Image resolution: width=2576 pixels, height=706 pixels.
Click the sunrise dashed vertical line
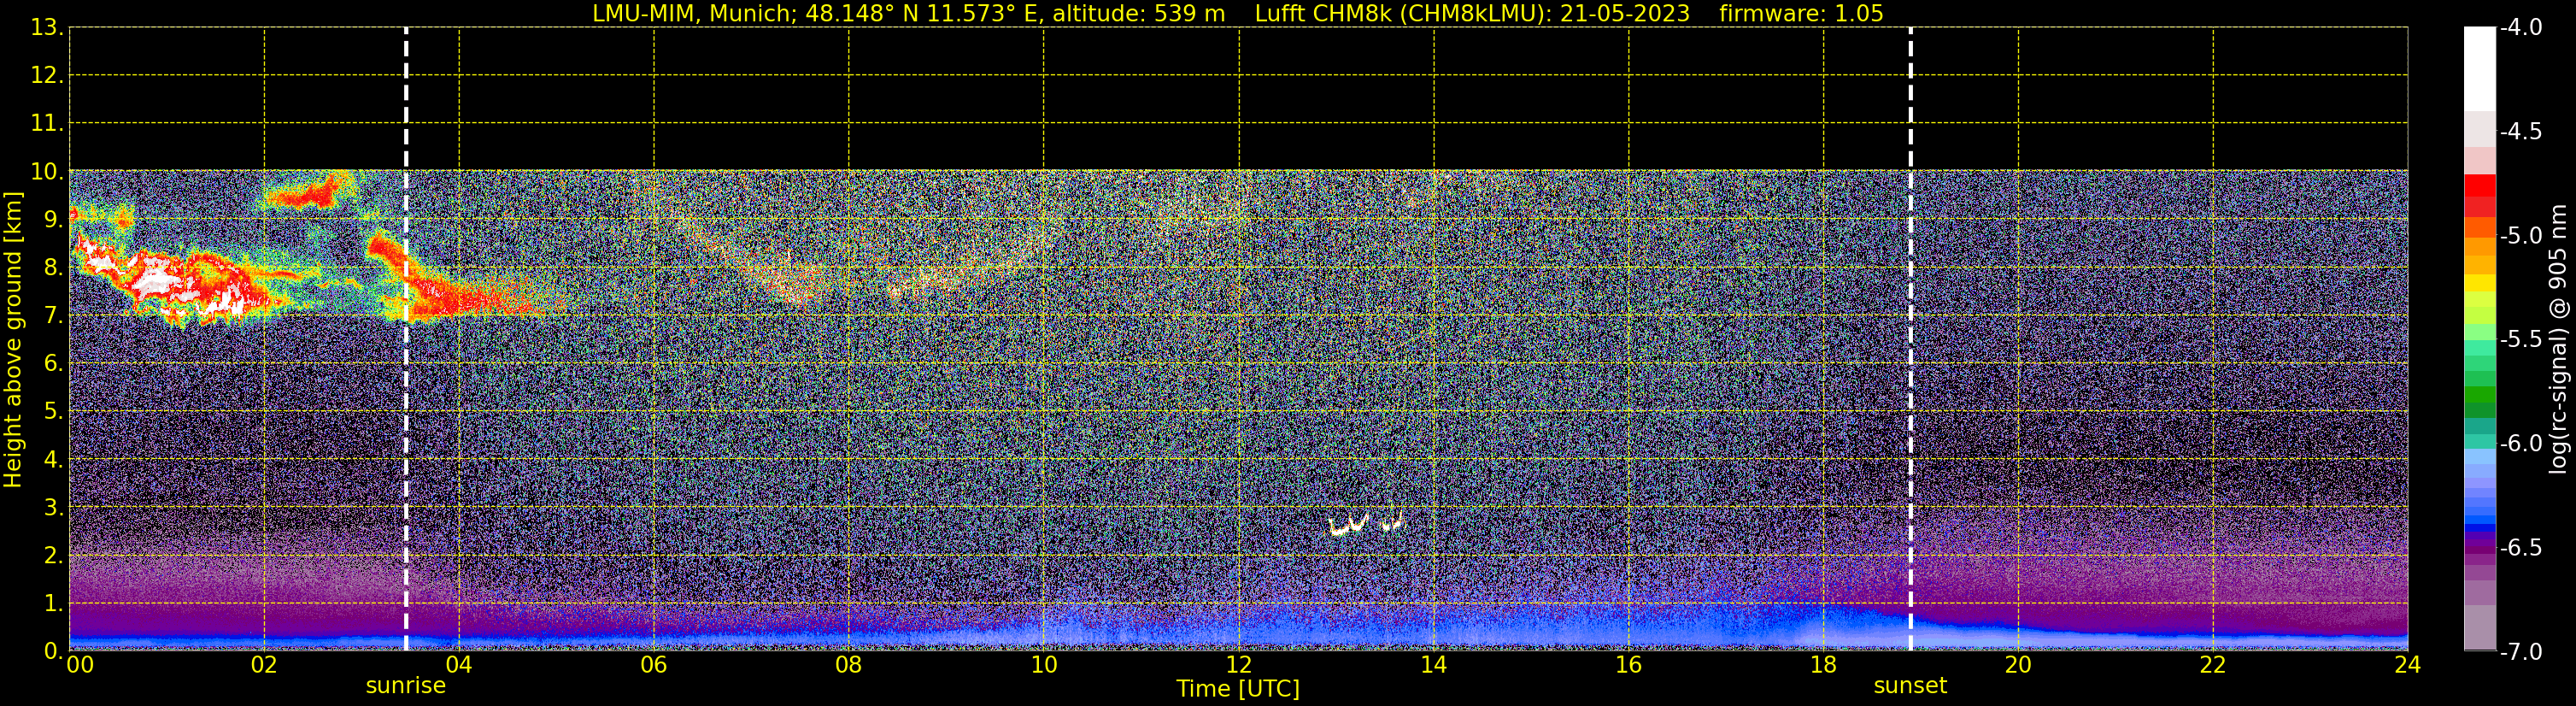(x=406, y=339)
